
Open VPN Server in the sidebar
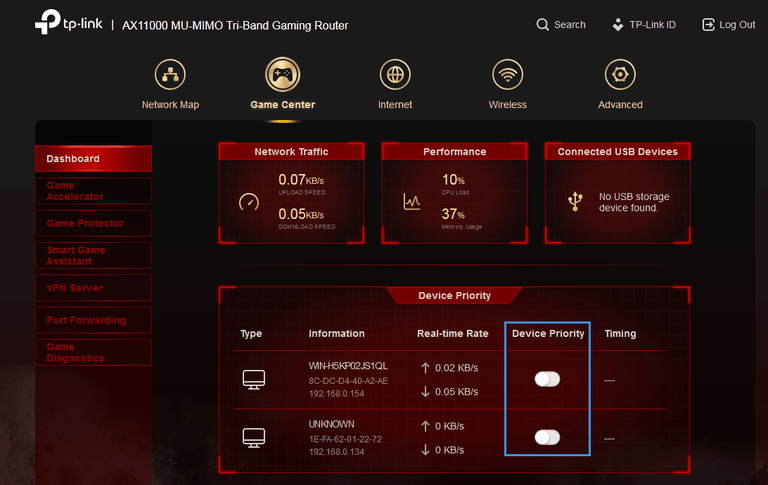coord(93,288)
